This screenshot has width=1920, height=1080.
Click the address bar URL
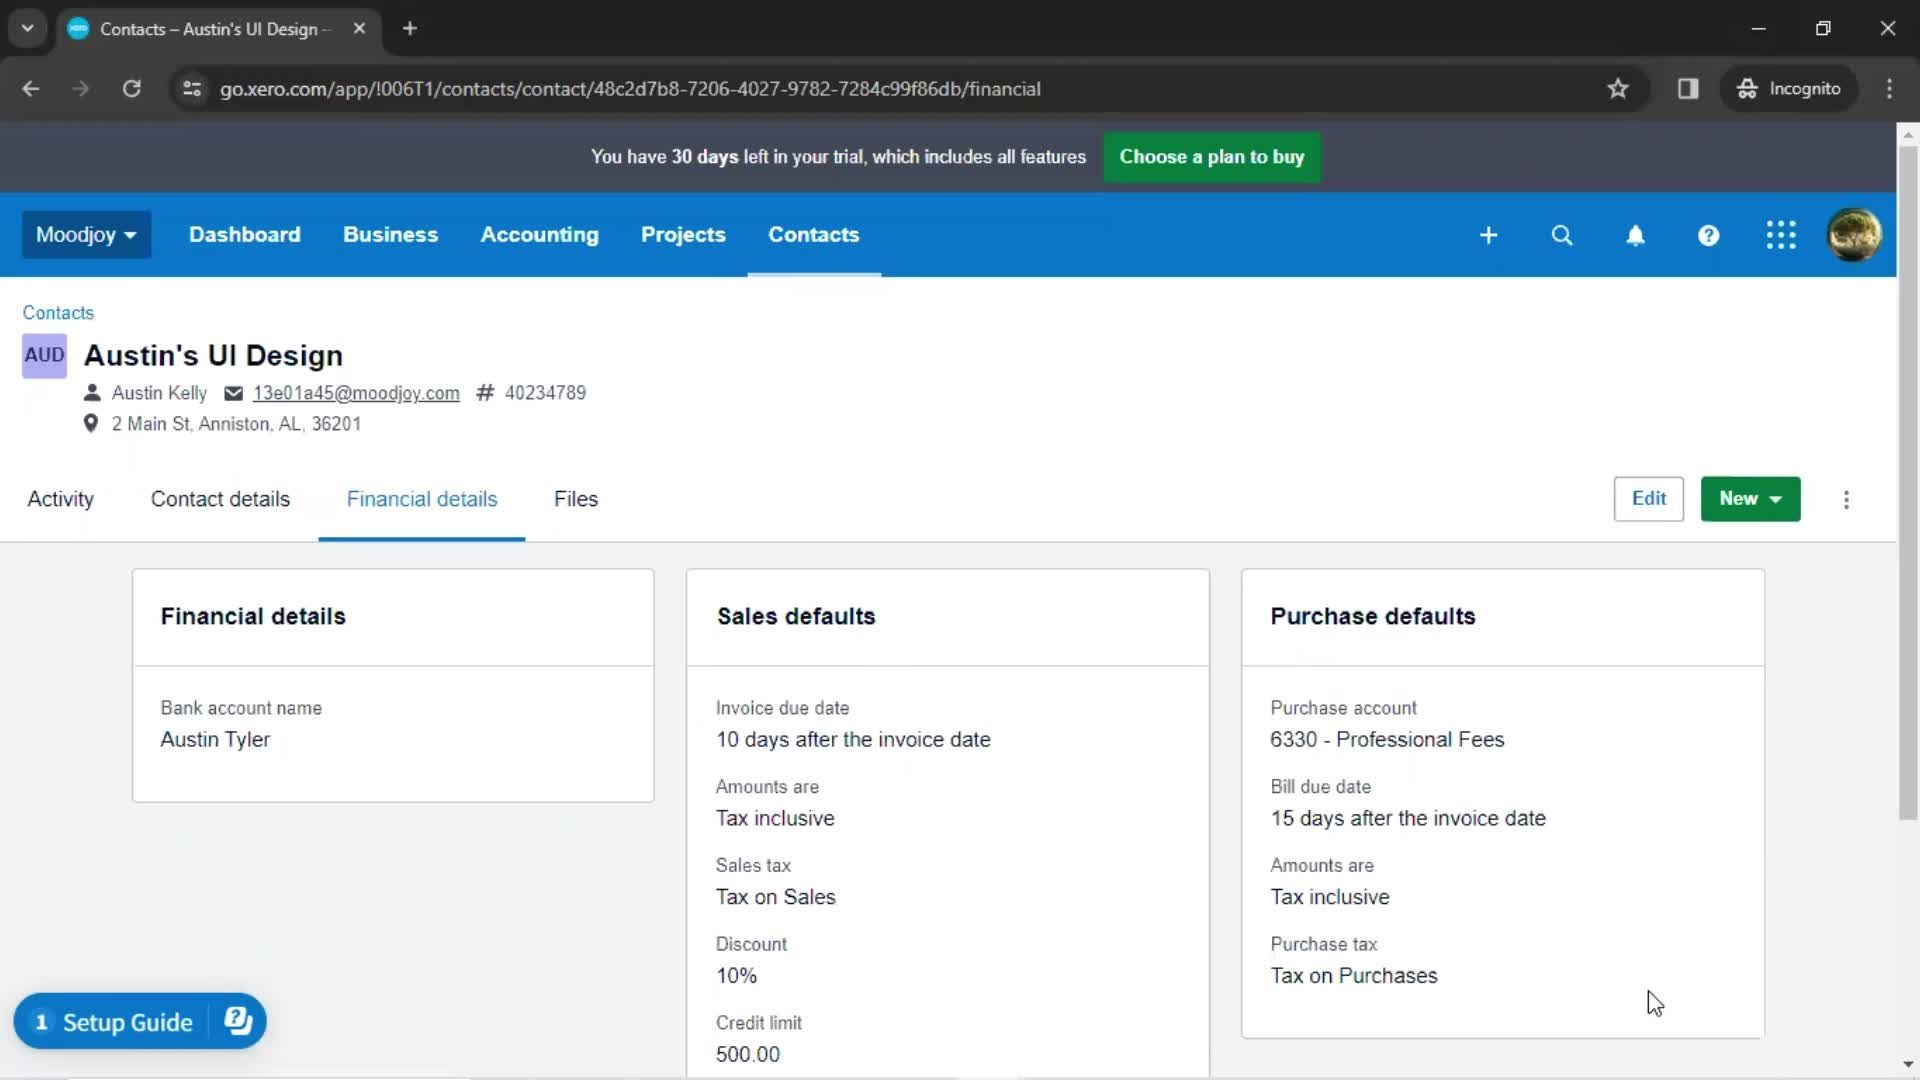coord(630,89)
